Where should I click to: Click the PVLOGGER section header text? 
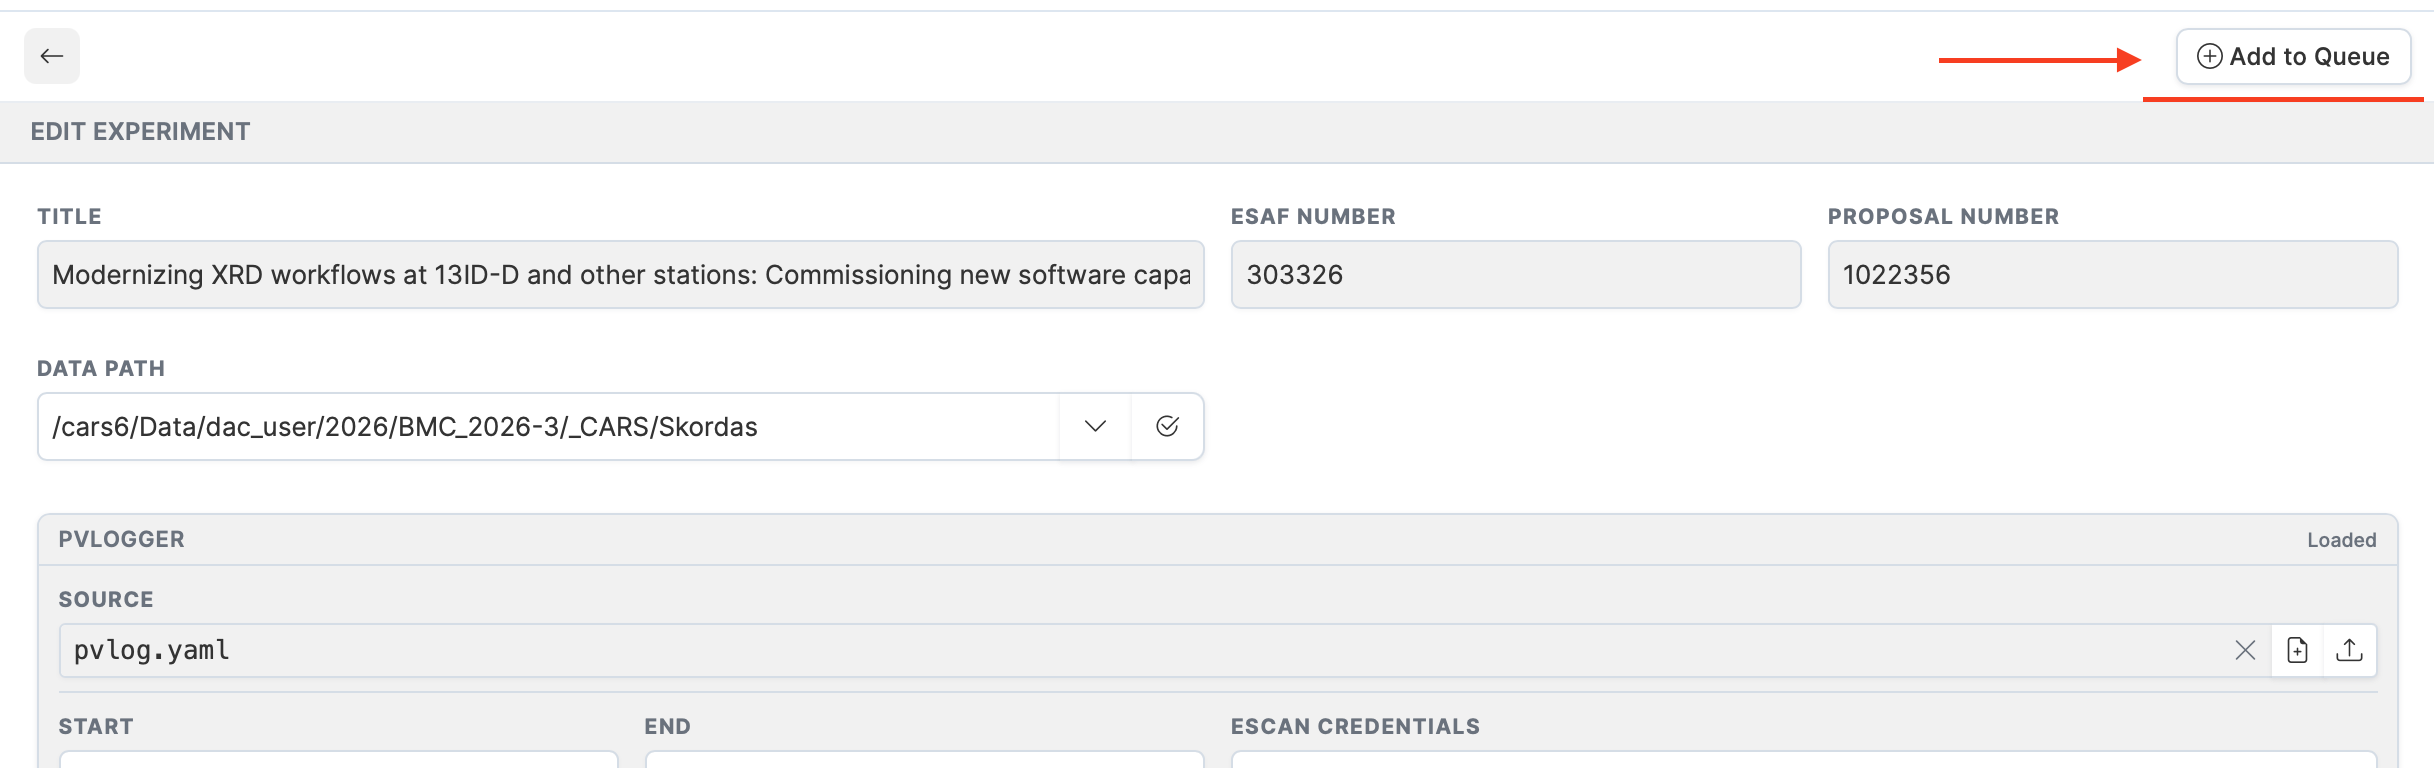pyautogui.click(x=122, y=539)
